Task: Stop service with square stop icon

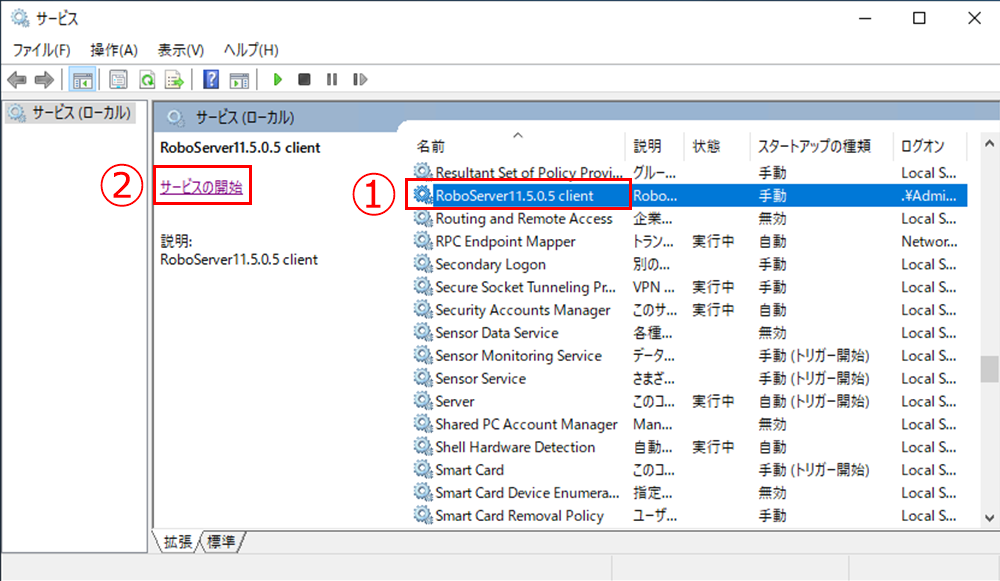Action: click(304, 80)
